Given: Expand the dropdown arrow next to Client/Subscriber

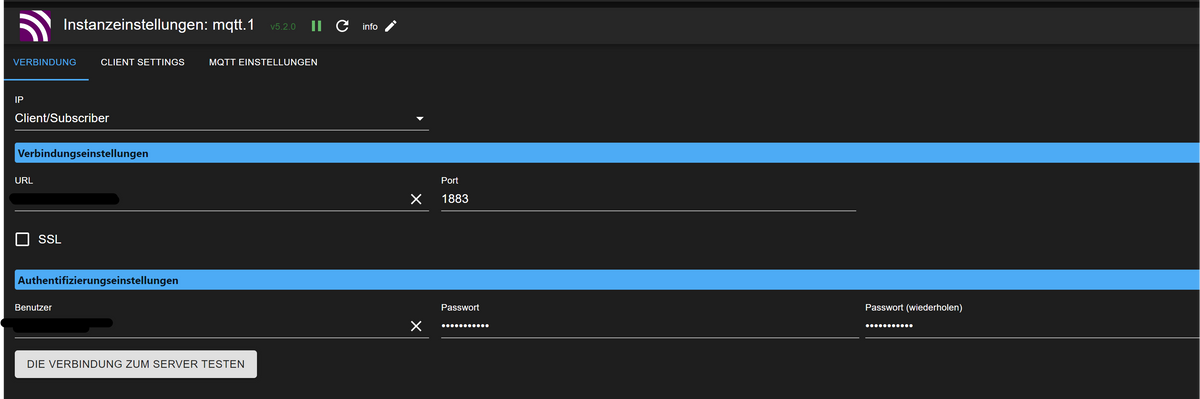Looking at the screenshot, I should click(420, 119).
